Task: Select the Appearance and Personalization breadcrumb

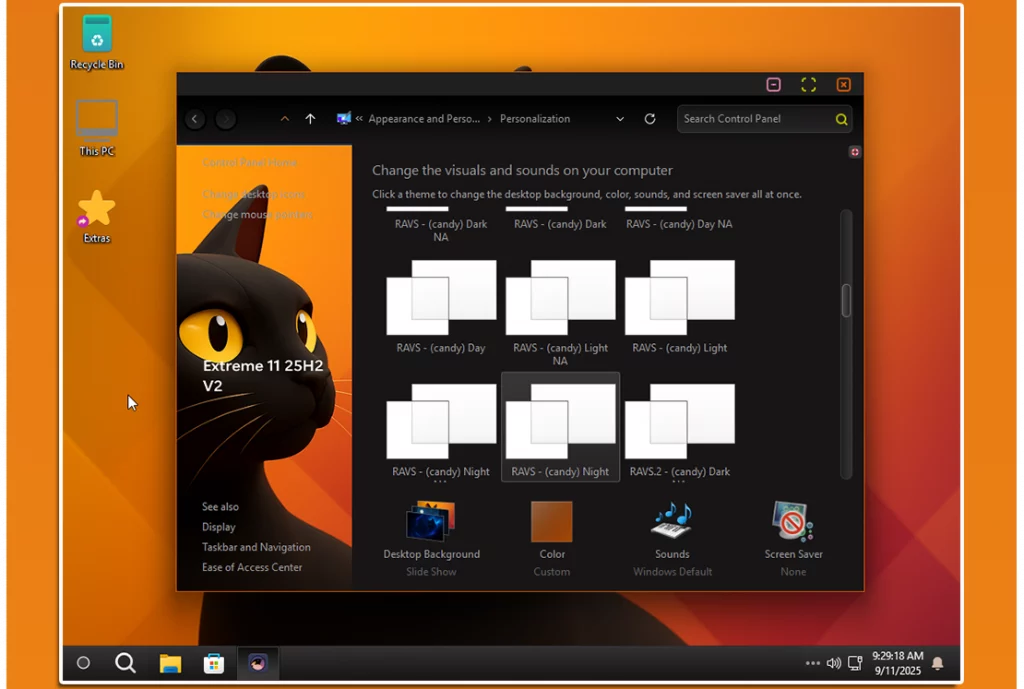Action: click(x=423, y=119)
